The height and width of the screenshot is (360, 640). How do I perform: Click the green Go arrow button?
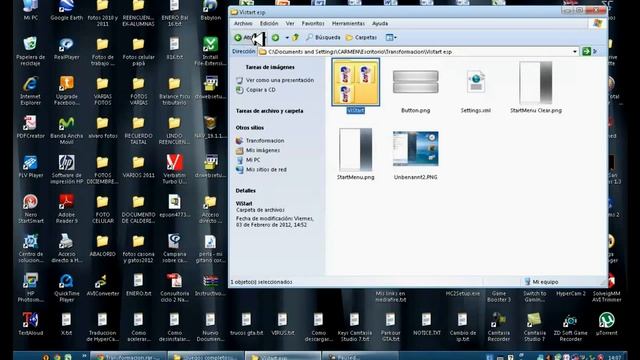point(587,51)
